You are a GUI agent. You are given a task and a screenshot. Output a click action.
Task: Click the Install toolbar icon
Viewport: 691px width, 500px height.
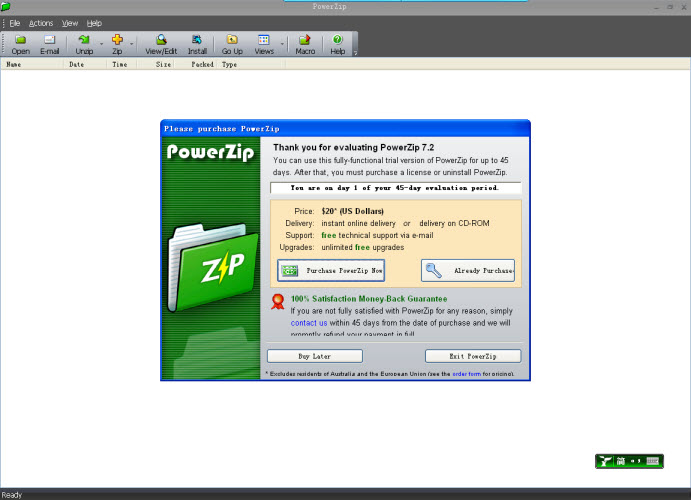tap(197, 44)
